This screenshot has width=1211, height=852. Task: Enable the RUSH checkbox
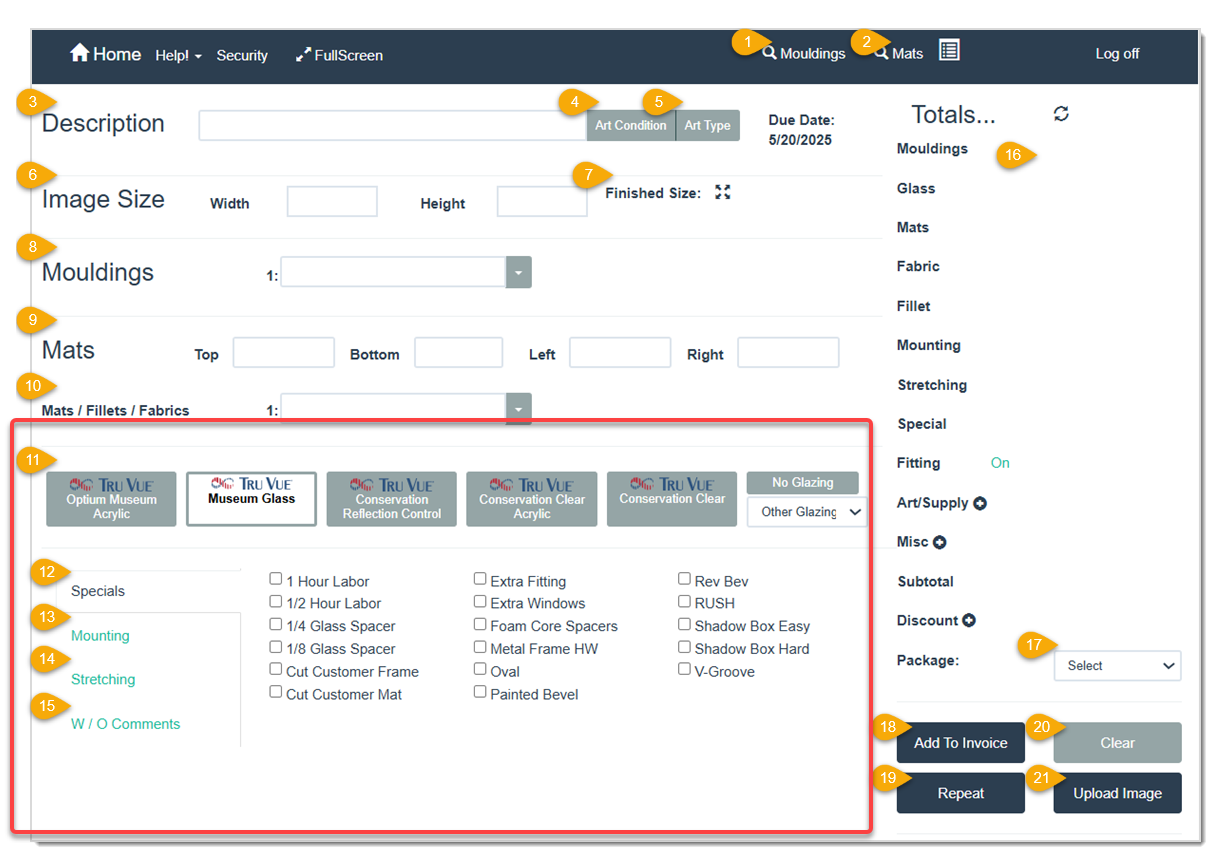(684, 602)
